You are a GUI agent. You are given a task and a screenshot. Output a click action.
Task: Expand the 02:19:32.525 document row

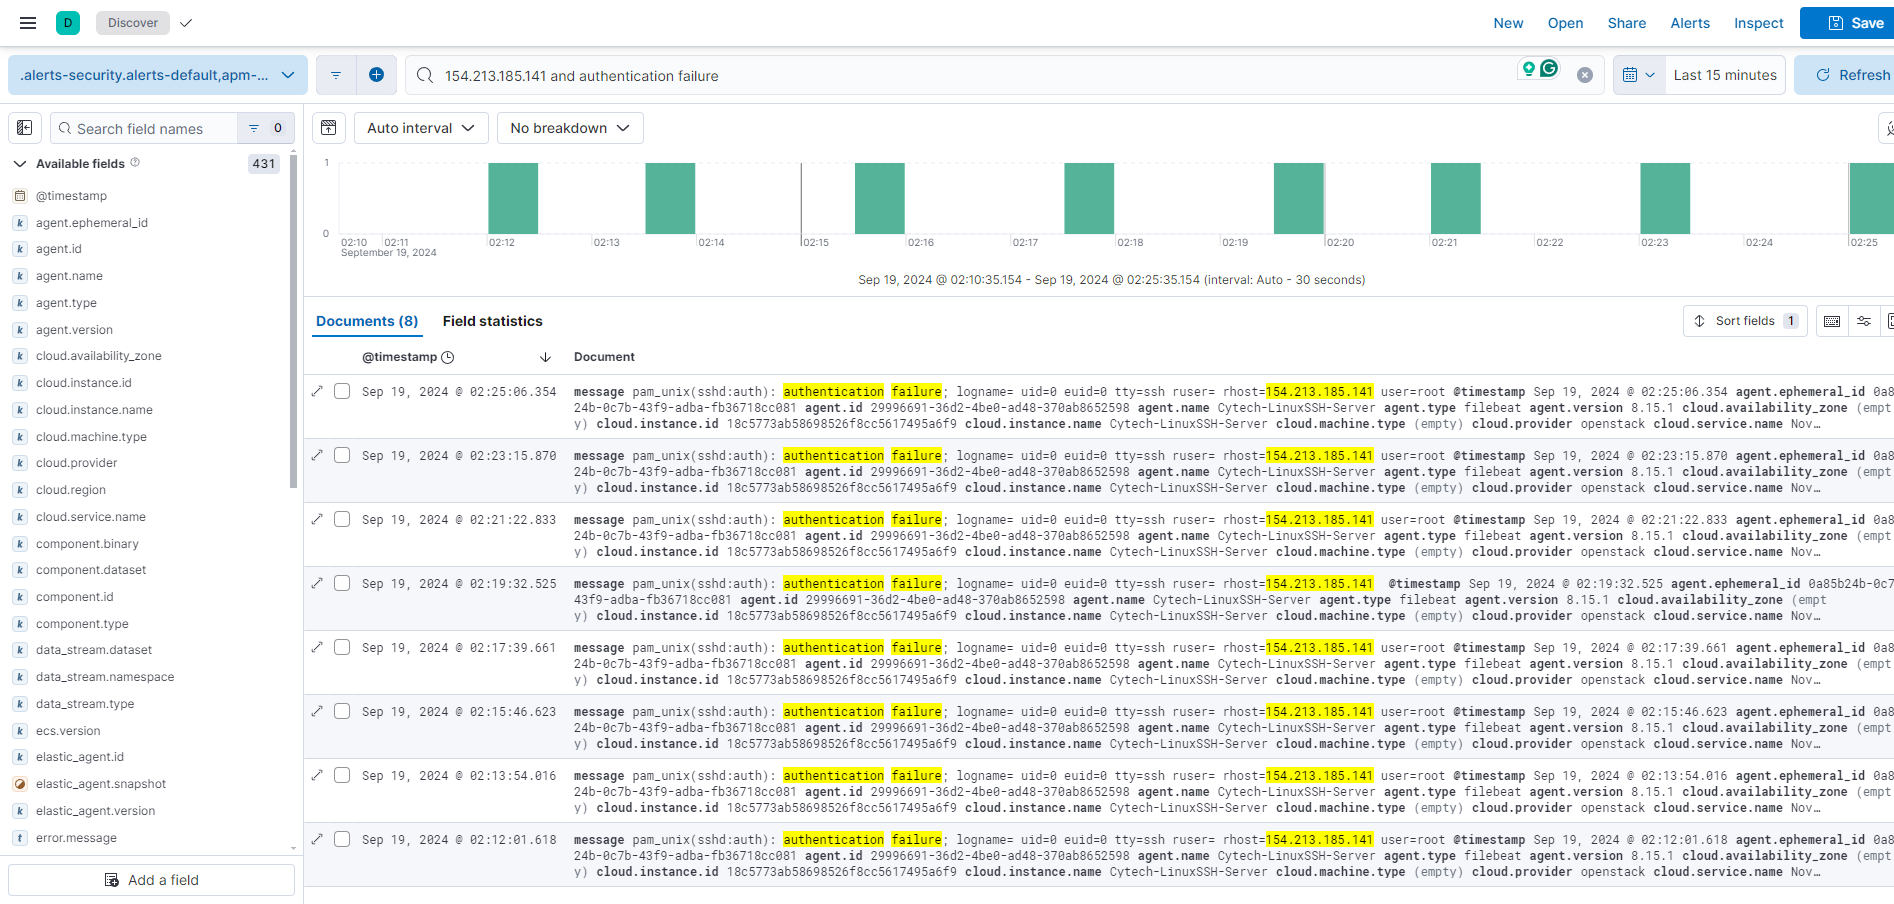click(317, 583)
